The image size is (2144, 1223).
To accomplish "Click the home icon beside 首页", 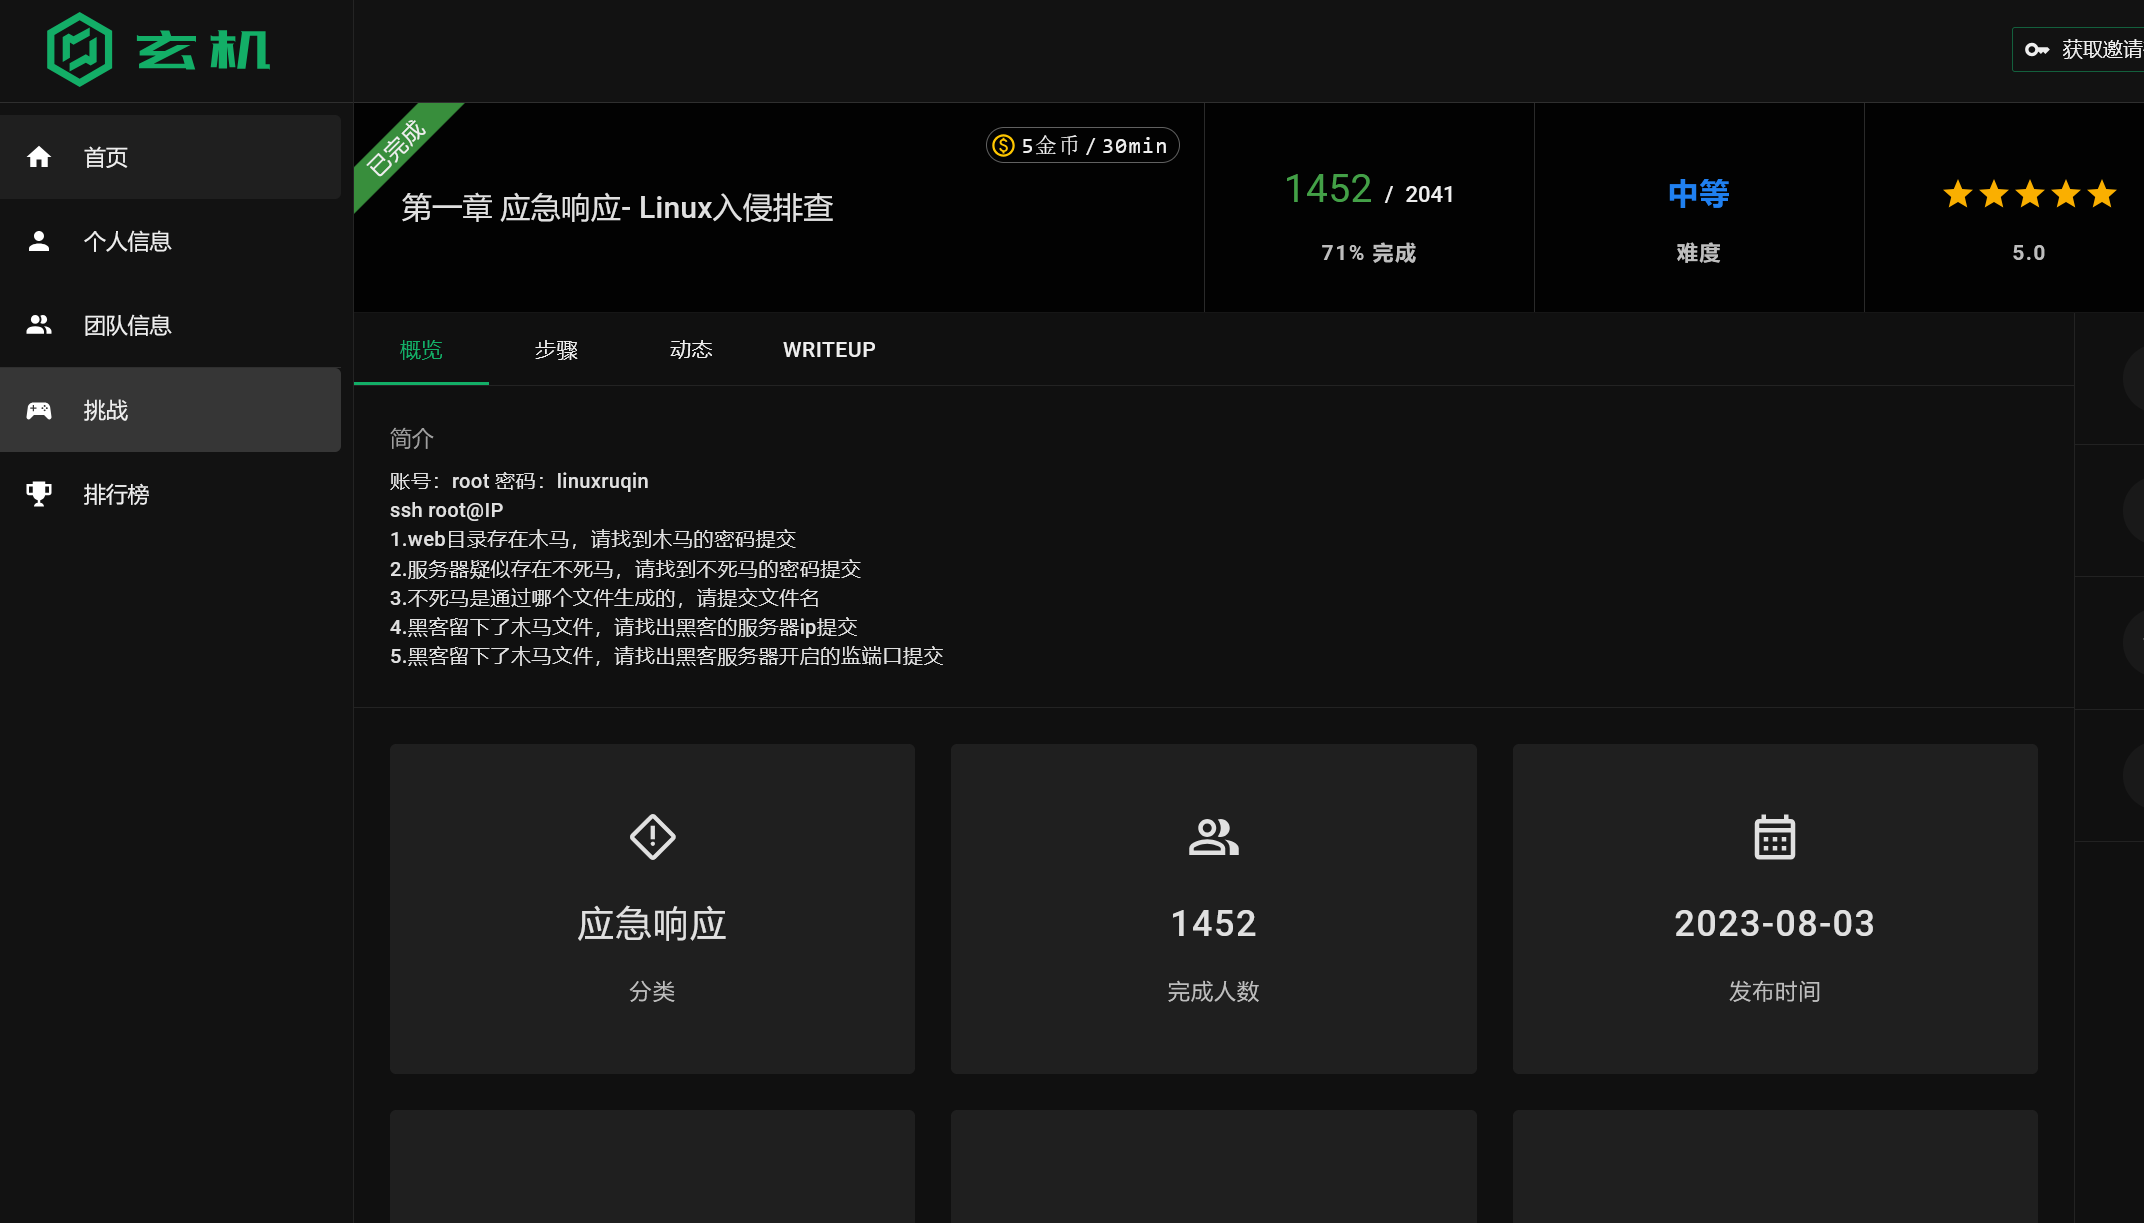I will pos(39,157).
